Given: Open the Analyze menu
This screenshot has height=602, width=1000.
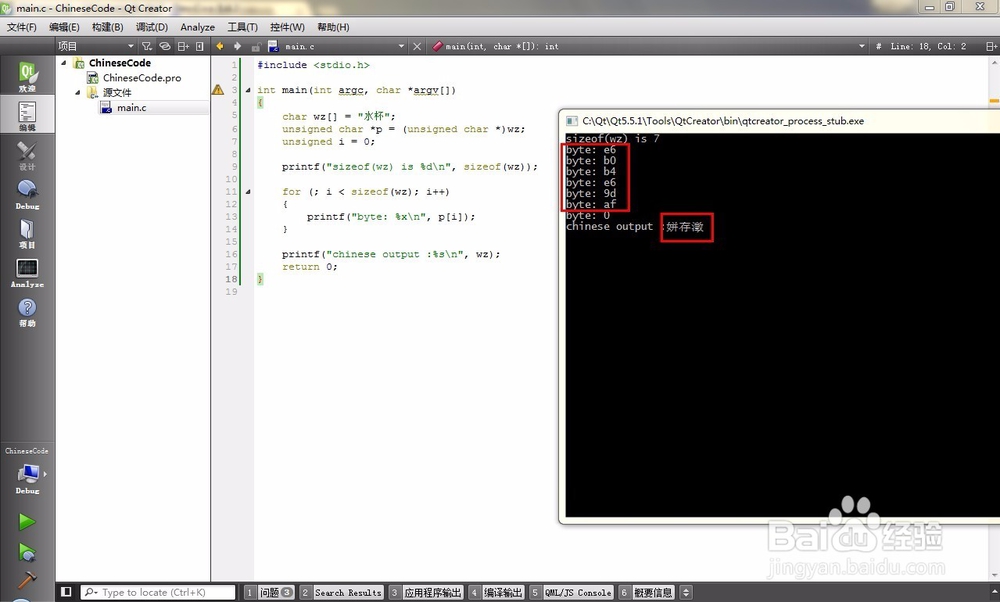Looking at the screenshot, I should click(198, 27).
